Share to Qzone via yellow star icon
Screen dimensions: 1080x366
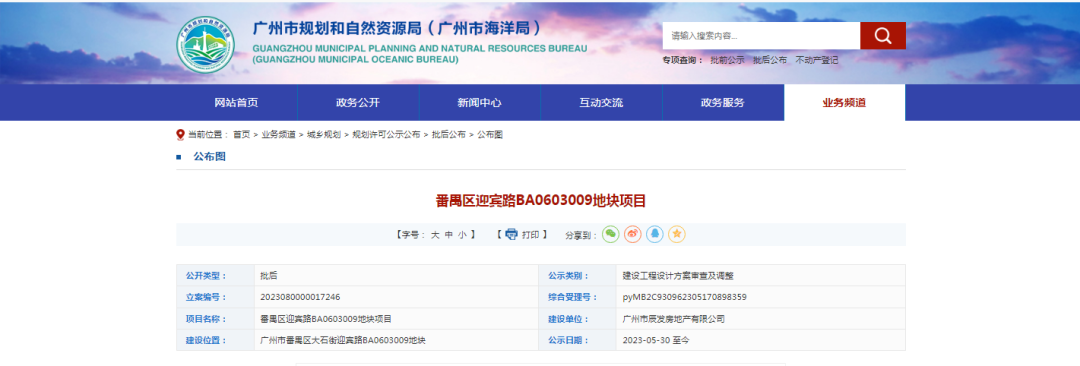677,234
